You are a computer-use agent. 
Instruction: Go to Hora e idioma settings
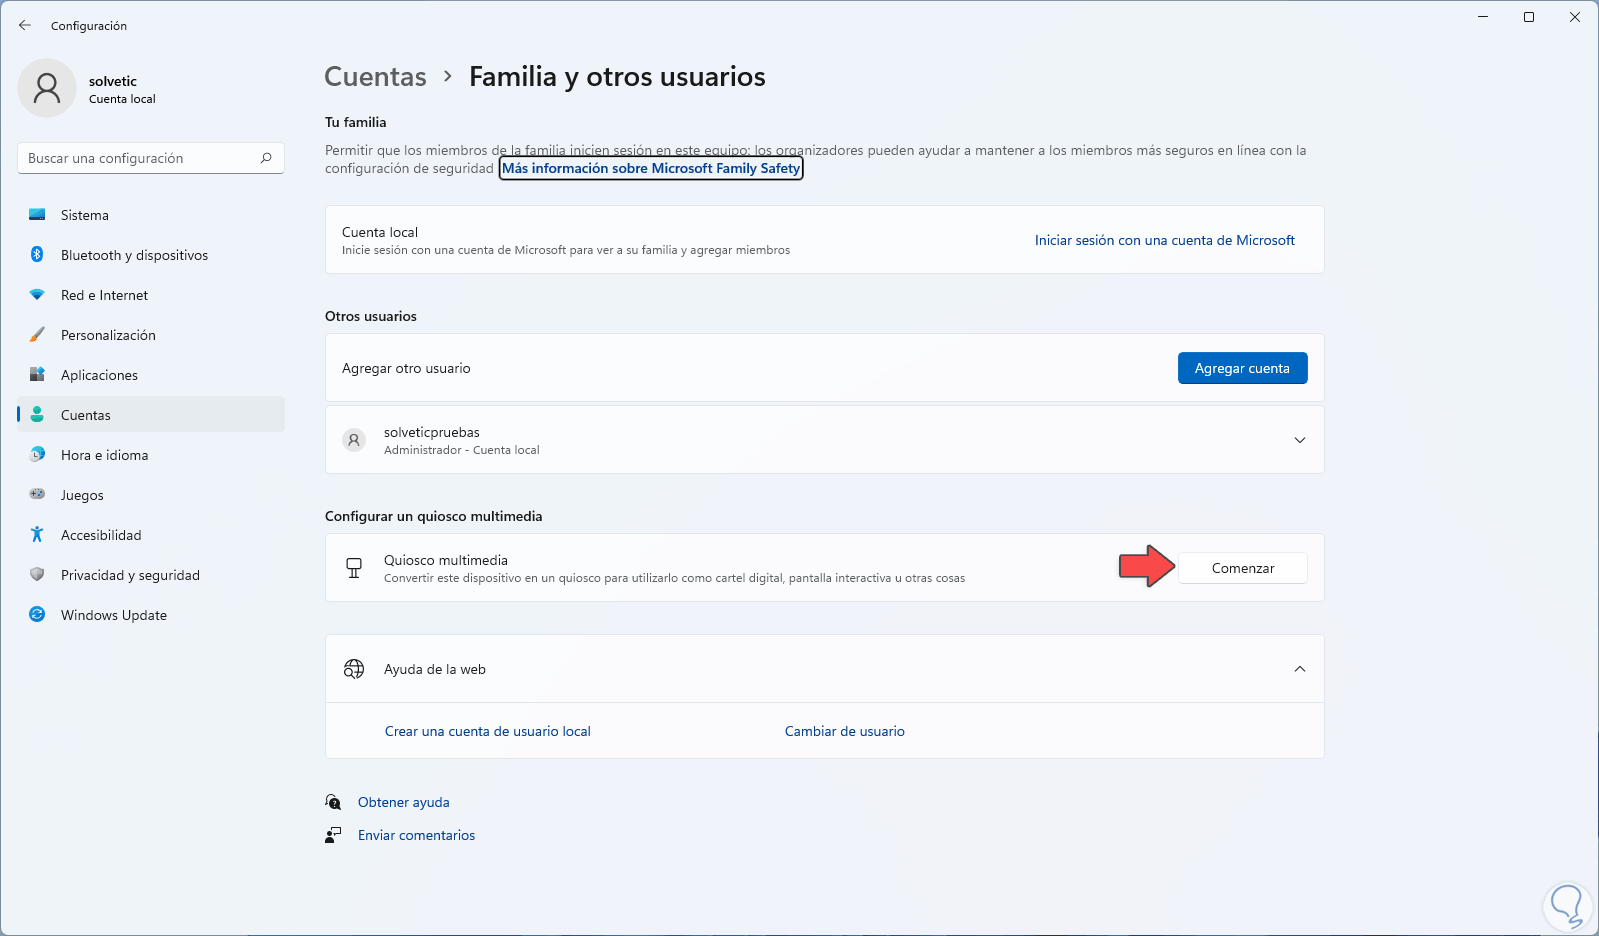(104, 455)
